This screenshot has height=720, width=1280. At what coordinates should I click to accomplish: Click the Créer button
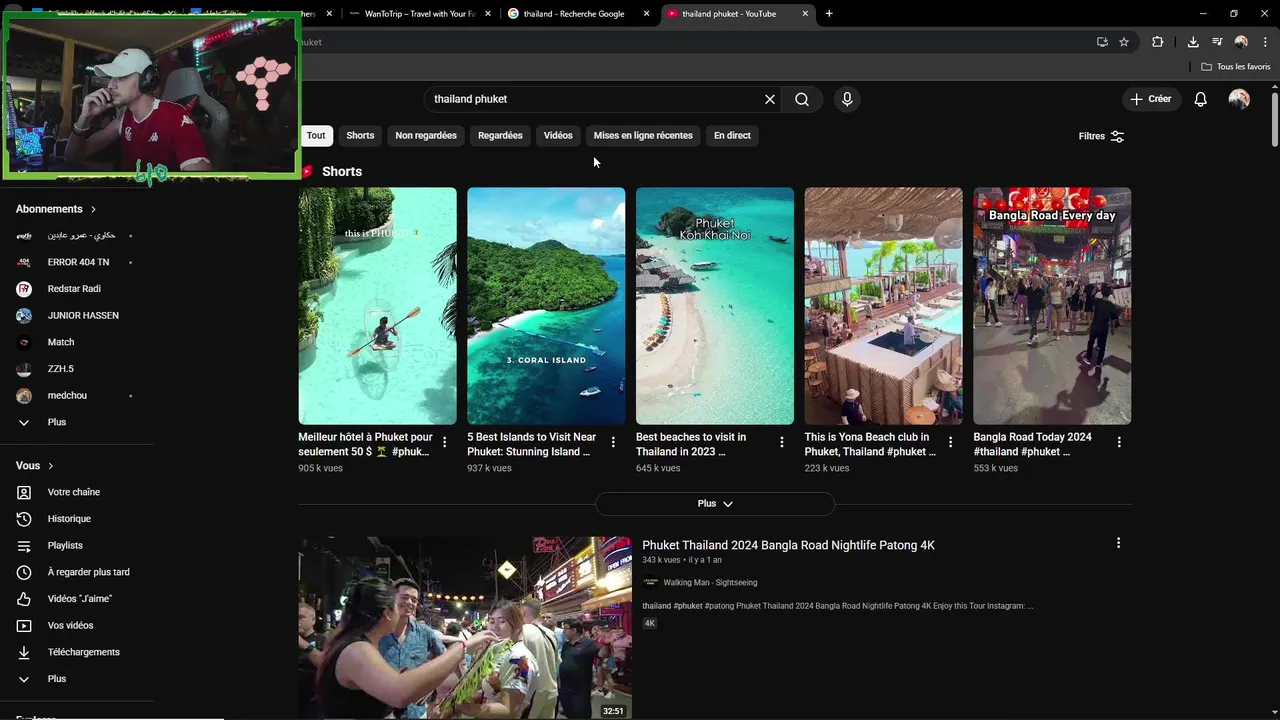pos(1150,99)
